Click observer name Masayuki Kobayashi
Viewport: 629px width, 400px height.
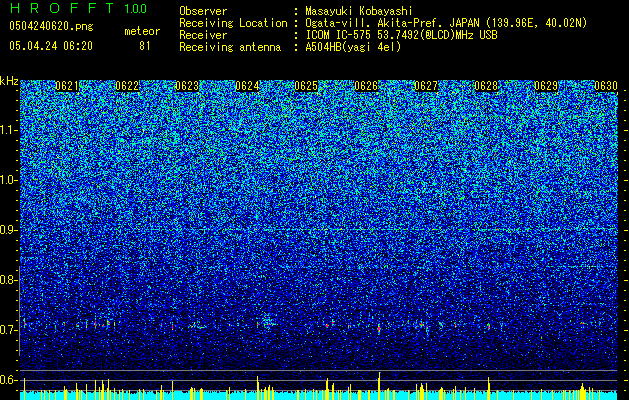click(359, 11)
